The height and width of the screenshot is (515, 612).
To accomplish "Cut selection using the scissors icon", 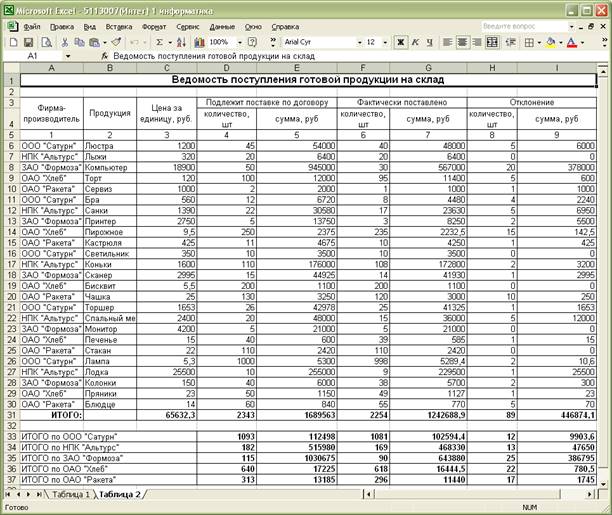I will 65,42.
